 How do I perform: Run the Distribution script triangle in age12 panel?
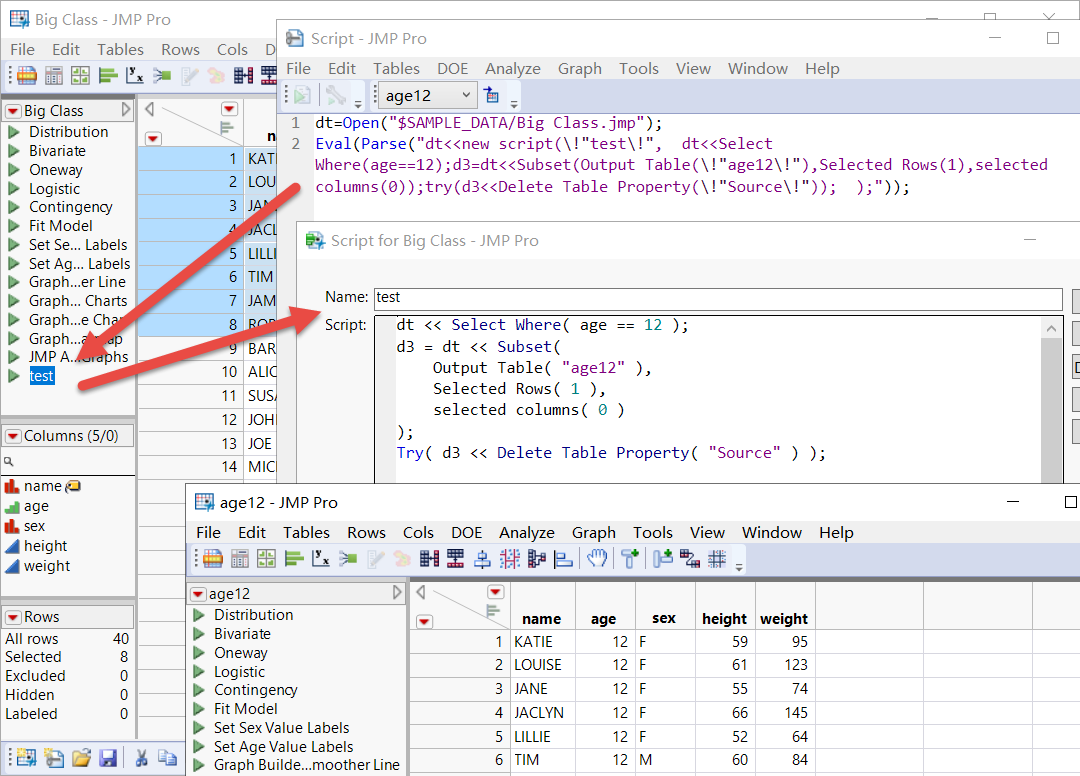(x=199, y=615)
